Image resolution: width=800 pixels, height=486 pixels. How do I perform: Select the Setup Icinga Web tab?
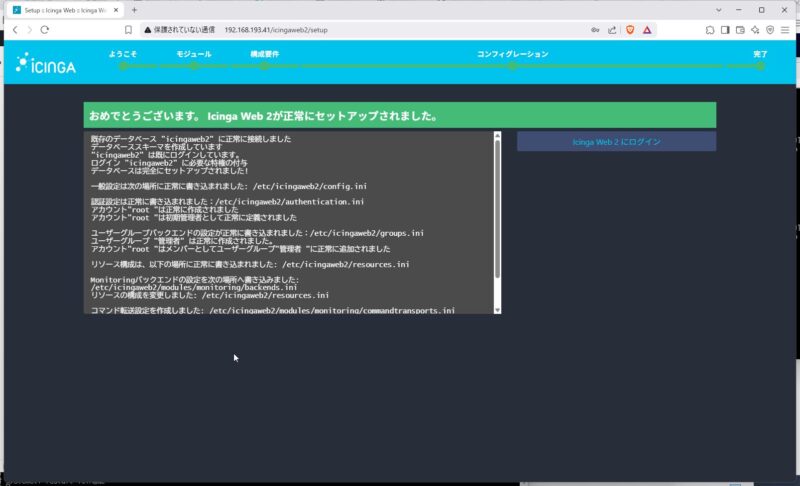click(65, 10)
